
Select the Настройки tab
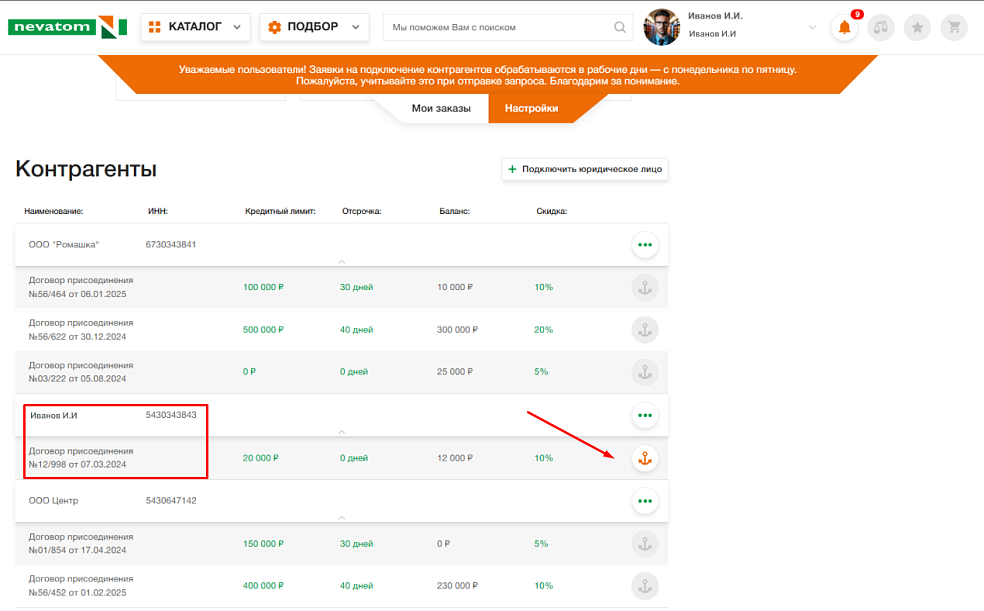click(x=532, y=109)
